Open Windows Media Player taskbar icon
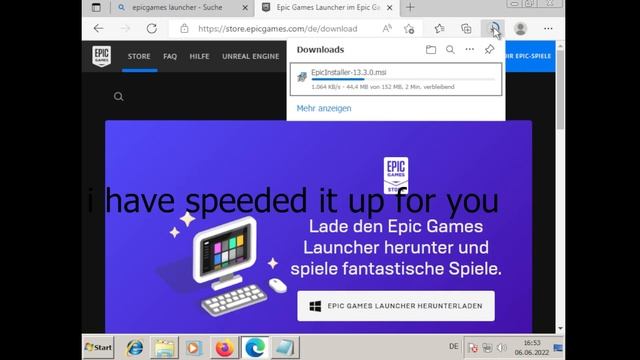The width and height of the screenshot is (640, 360). point(193,348)
